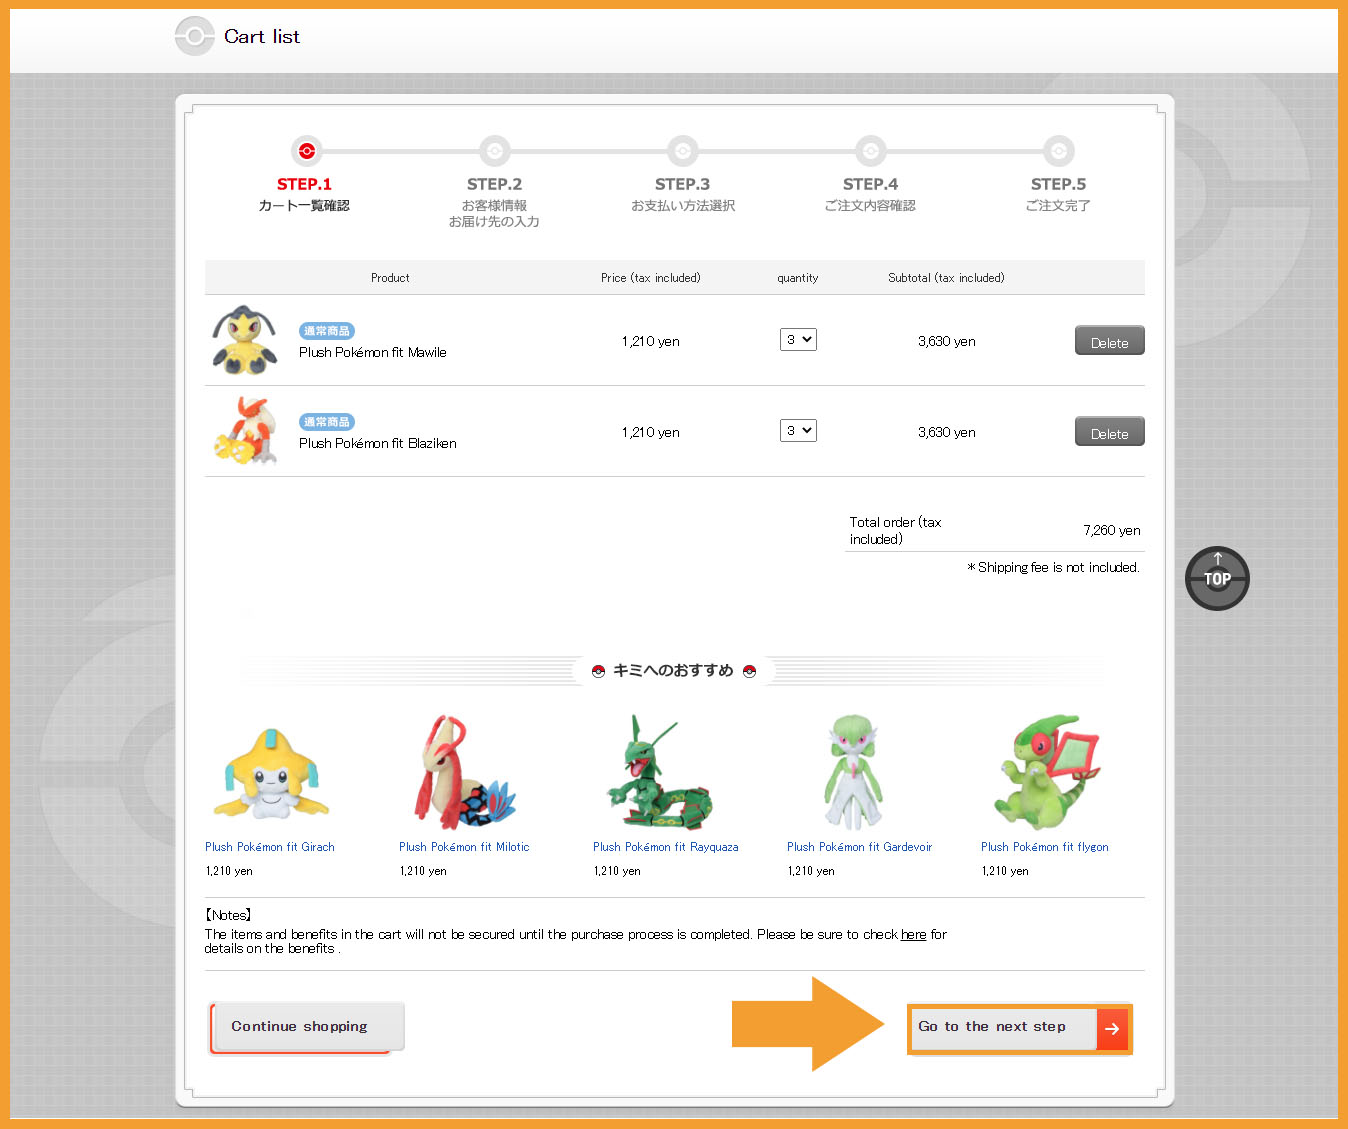Click the Blaziken unit price 1,210 yen
Screen dimensions: 1348x1129
pyautogui.click(x=651, y=432)
